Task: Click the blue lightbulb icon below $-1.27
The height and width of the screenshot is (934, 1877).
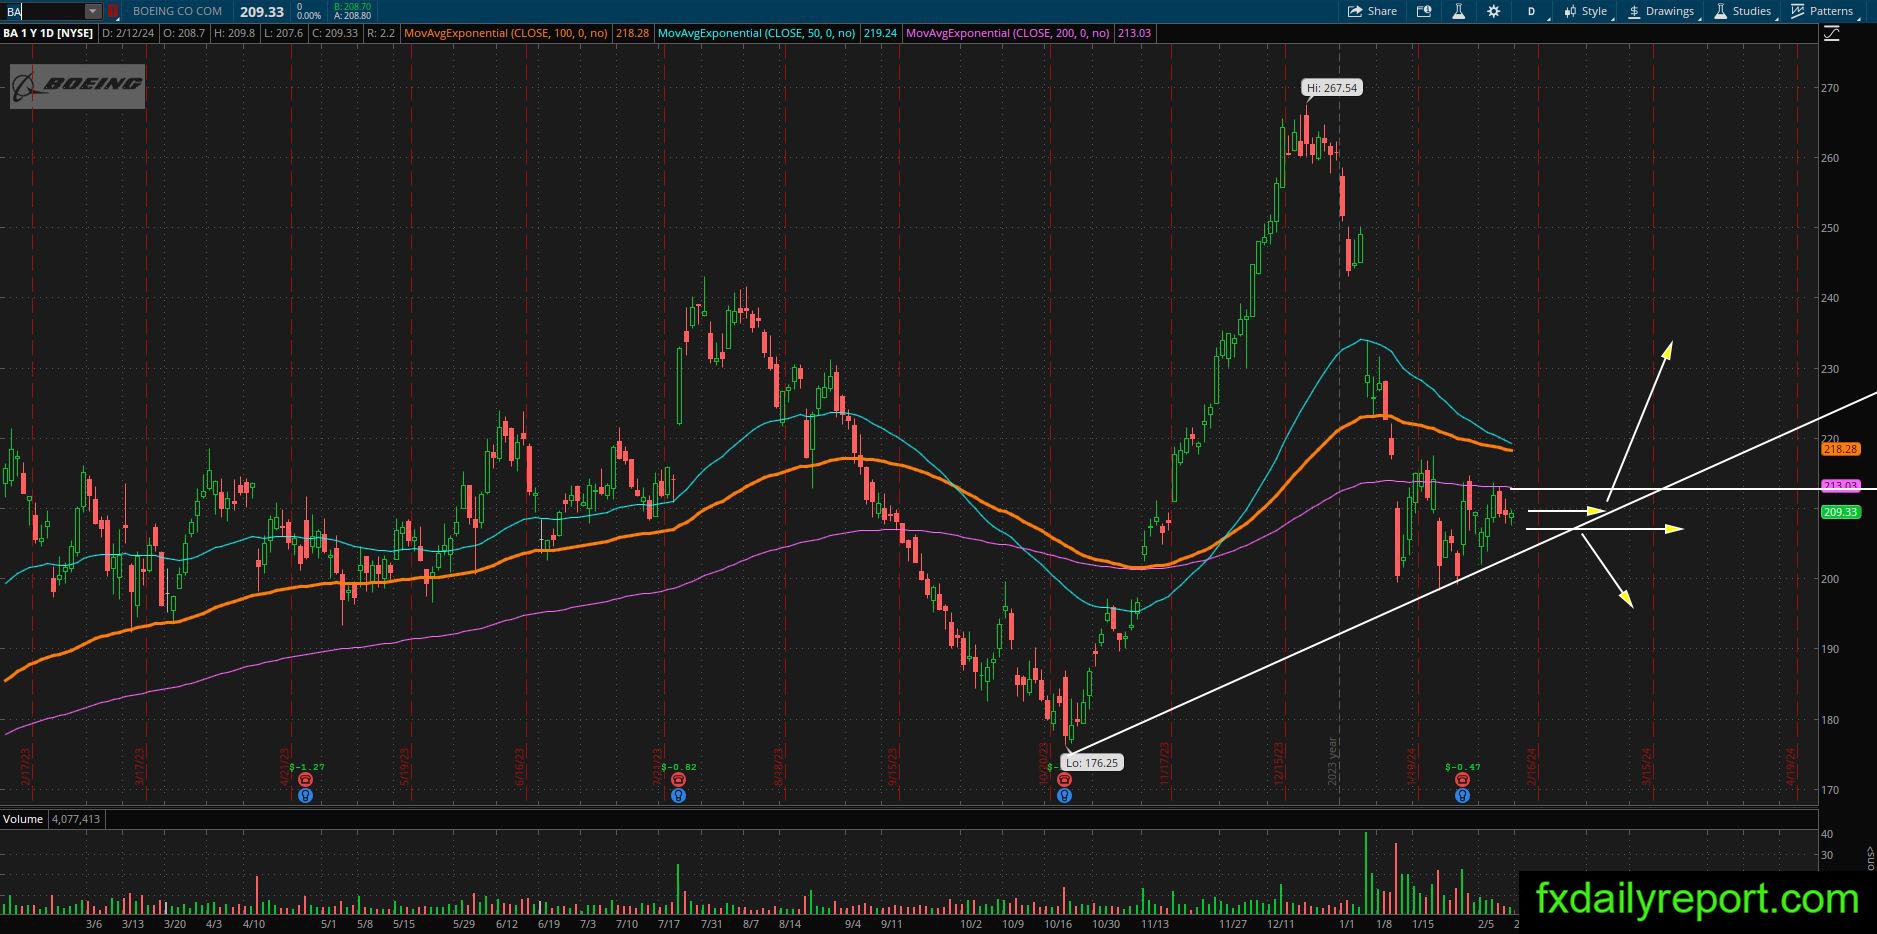Action: coord(306,796)
